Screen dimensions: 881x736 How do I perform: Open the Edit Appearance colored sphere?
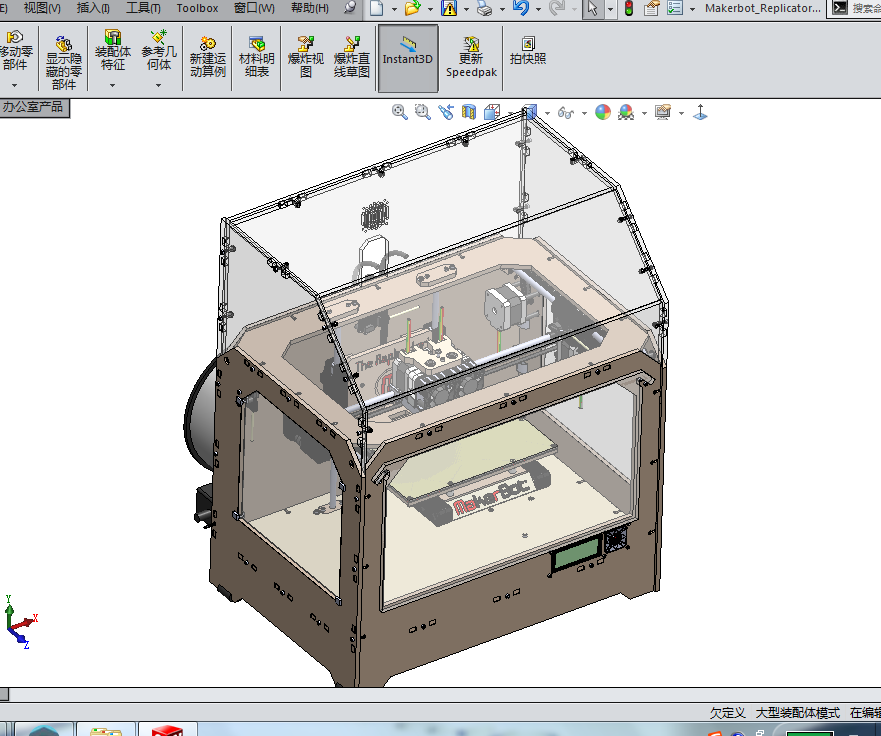(x=601, y=112)
